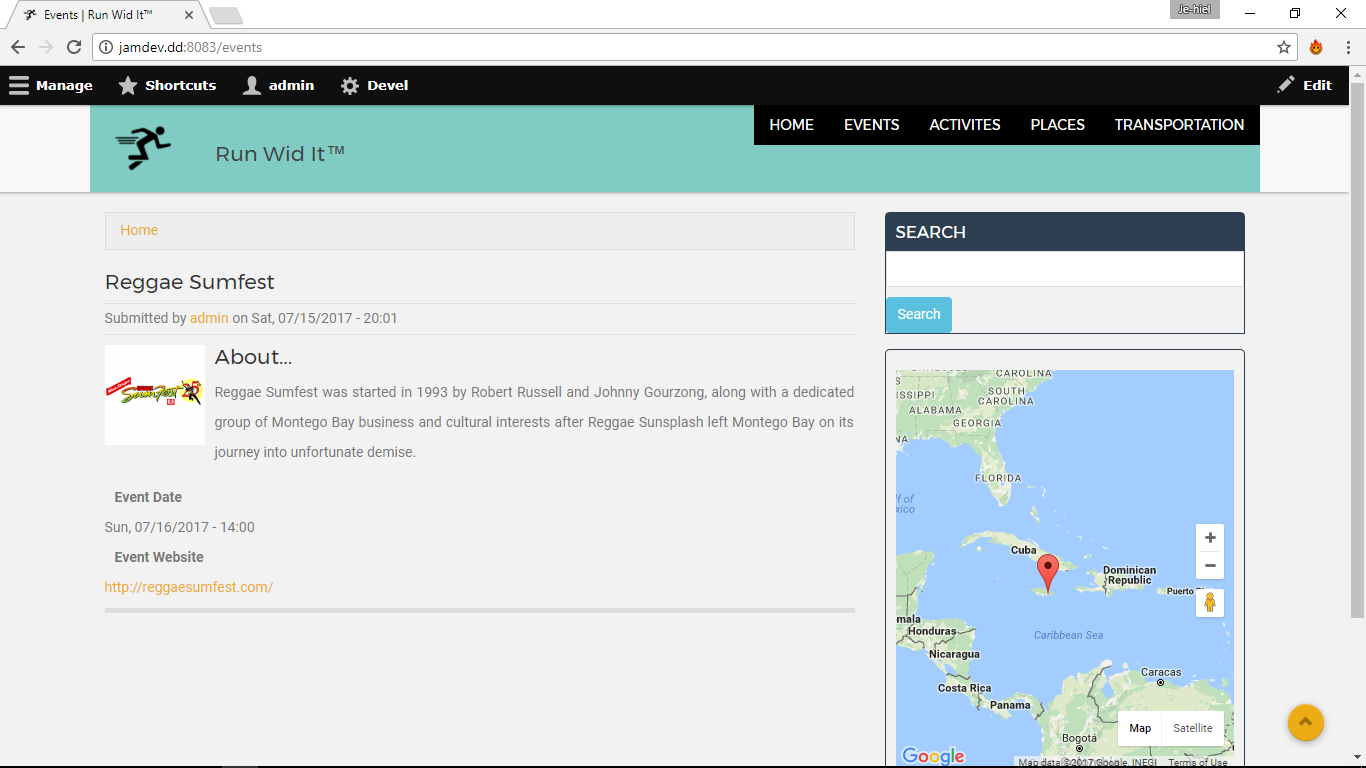Go to the PLACES nav item
This screenshot has width=1366, height=768.
click(1057, 125)
